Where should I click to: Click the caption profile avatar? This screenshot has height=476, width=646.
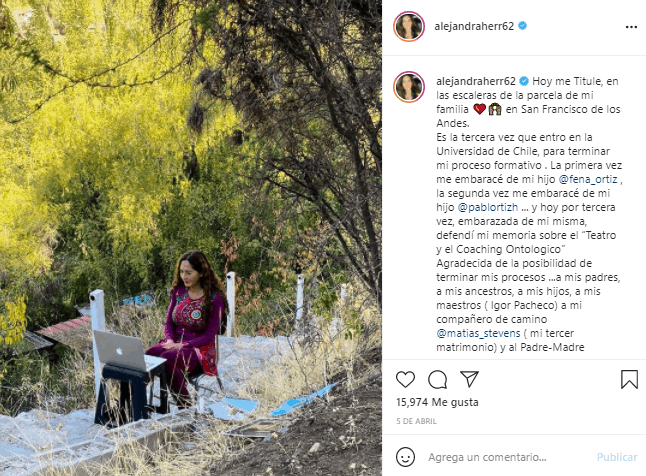click(409, 87)
